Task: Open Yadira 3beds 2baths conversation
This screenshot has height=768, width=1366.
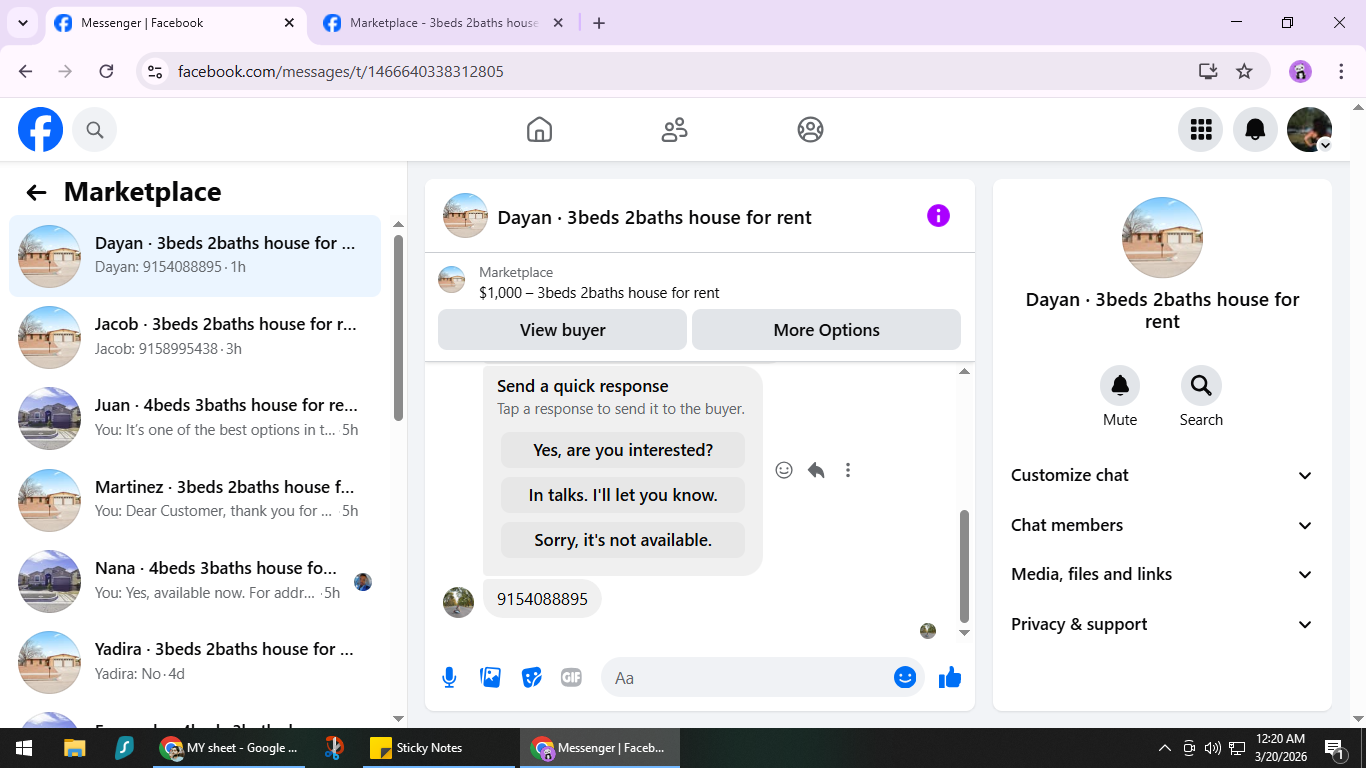Action: click(x=195, y=662)
